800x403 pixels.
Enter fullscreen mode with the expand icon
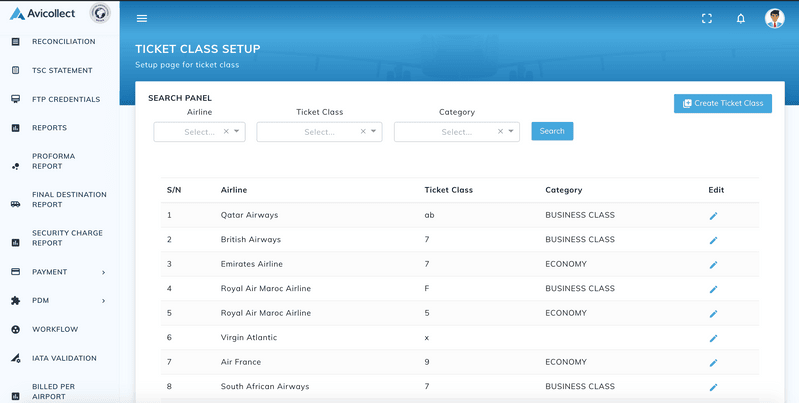click(x=707, y=19)
